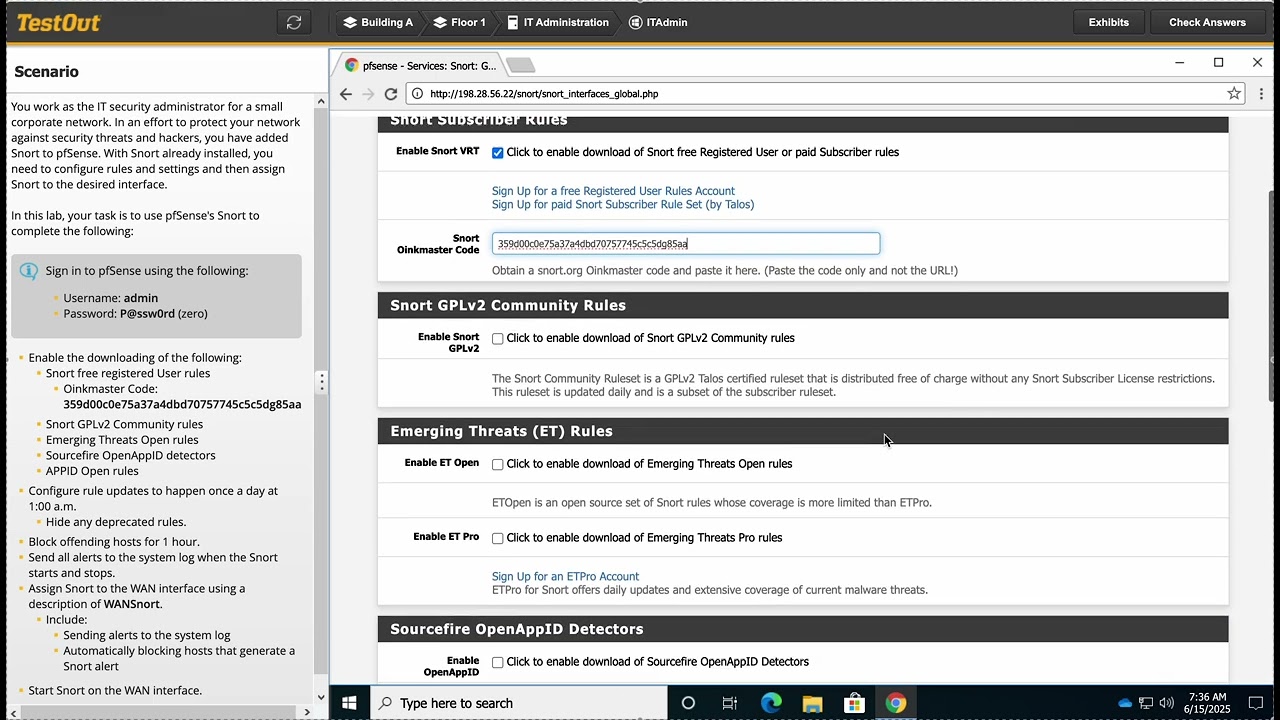The image size is (1280, 720).
Task: Open the notifications action center icon
Action: click(1257, 703)
